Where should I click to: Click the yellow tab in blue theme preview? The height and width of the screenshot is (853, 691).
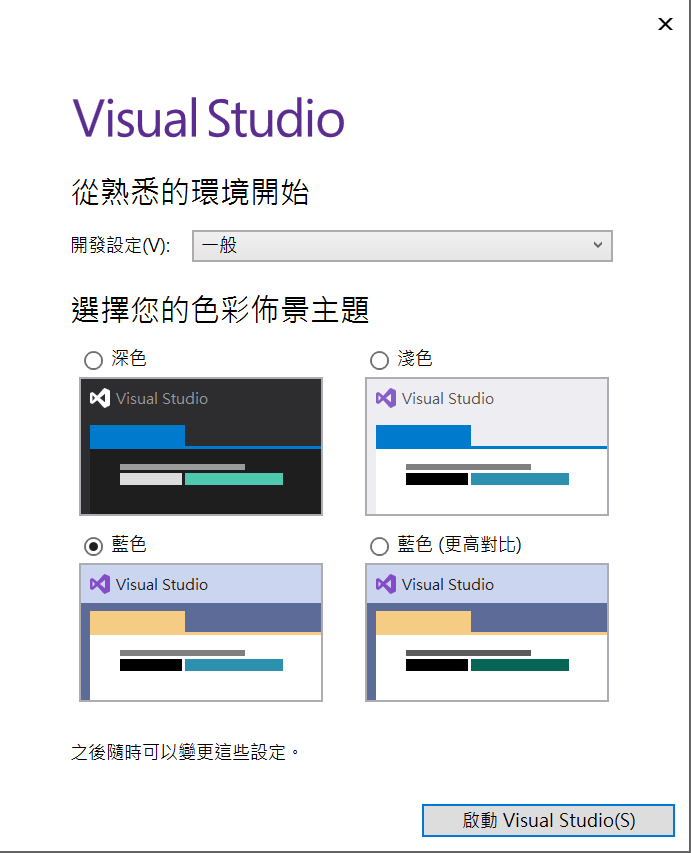137,622
